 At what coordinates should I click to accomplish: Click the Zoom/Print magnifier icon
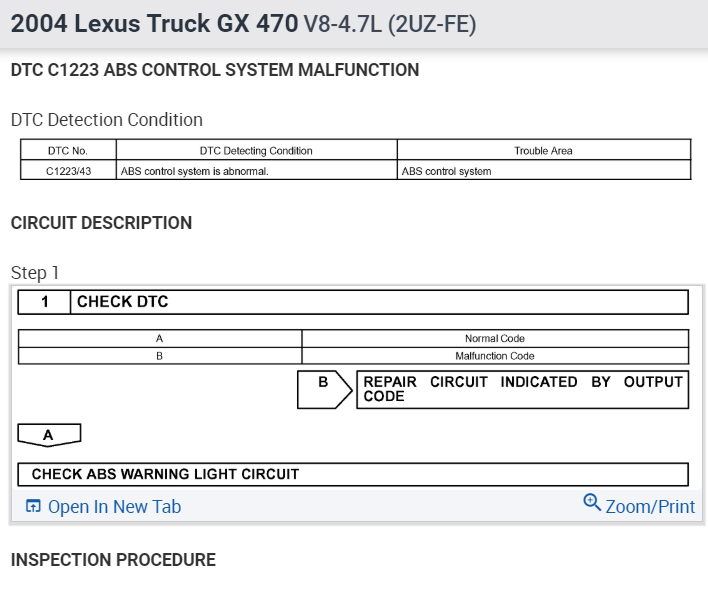(x=592, y=502)
